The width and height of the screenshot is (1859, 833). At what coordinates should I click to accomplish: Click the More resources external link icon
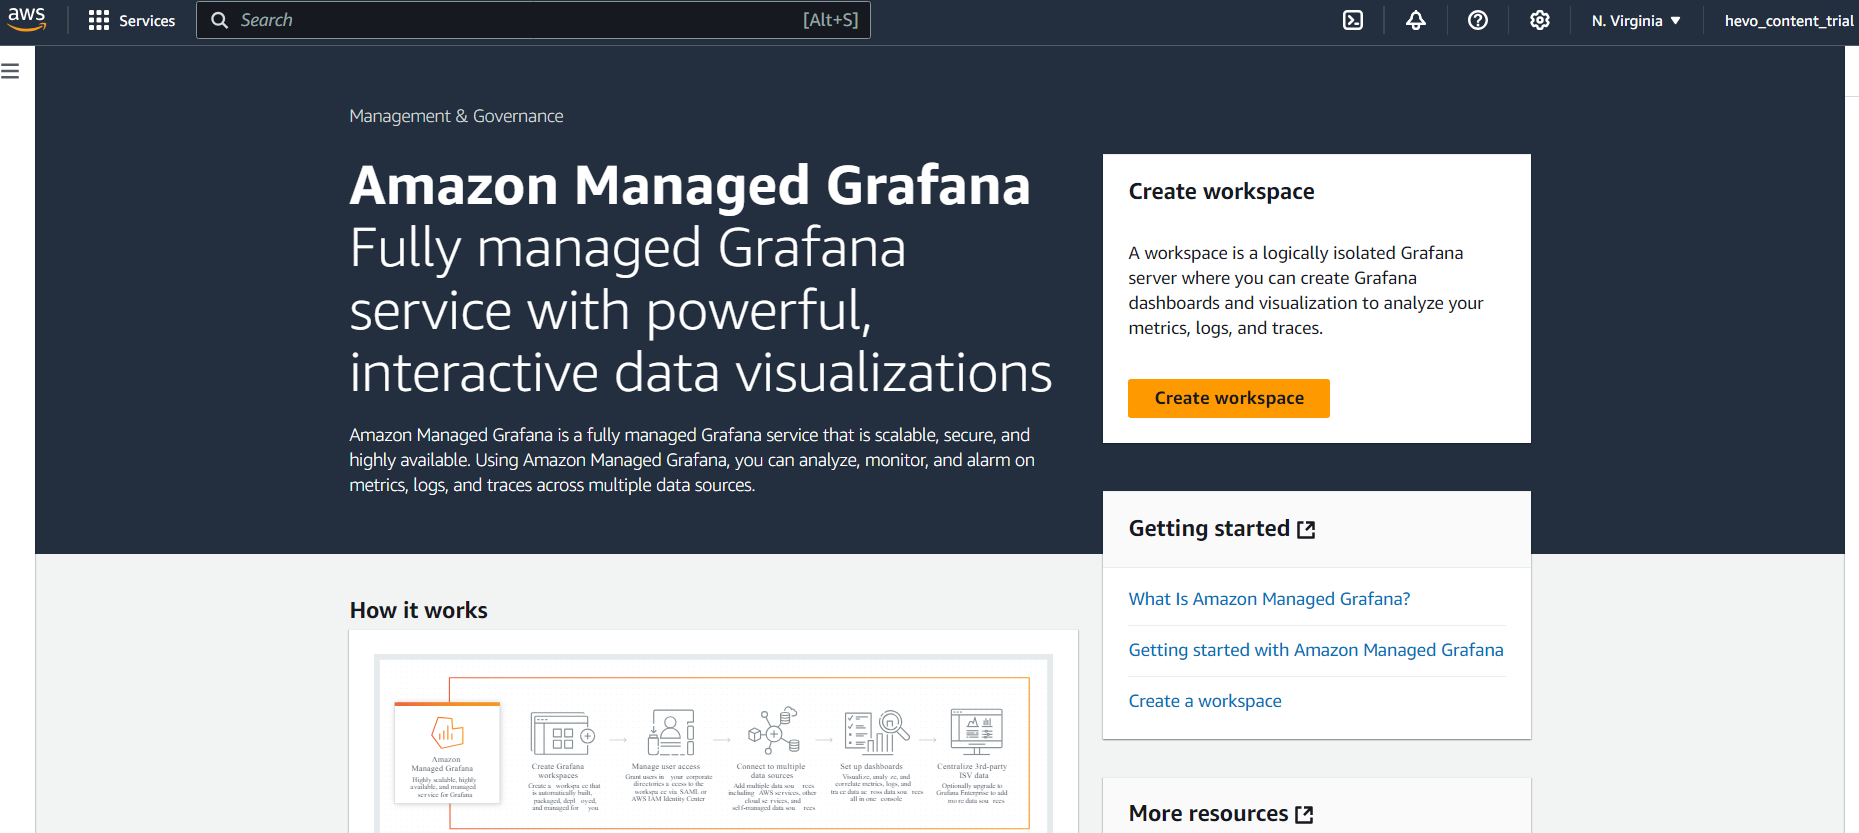(1304, 814)
